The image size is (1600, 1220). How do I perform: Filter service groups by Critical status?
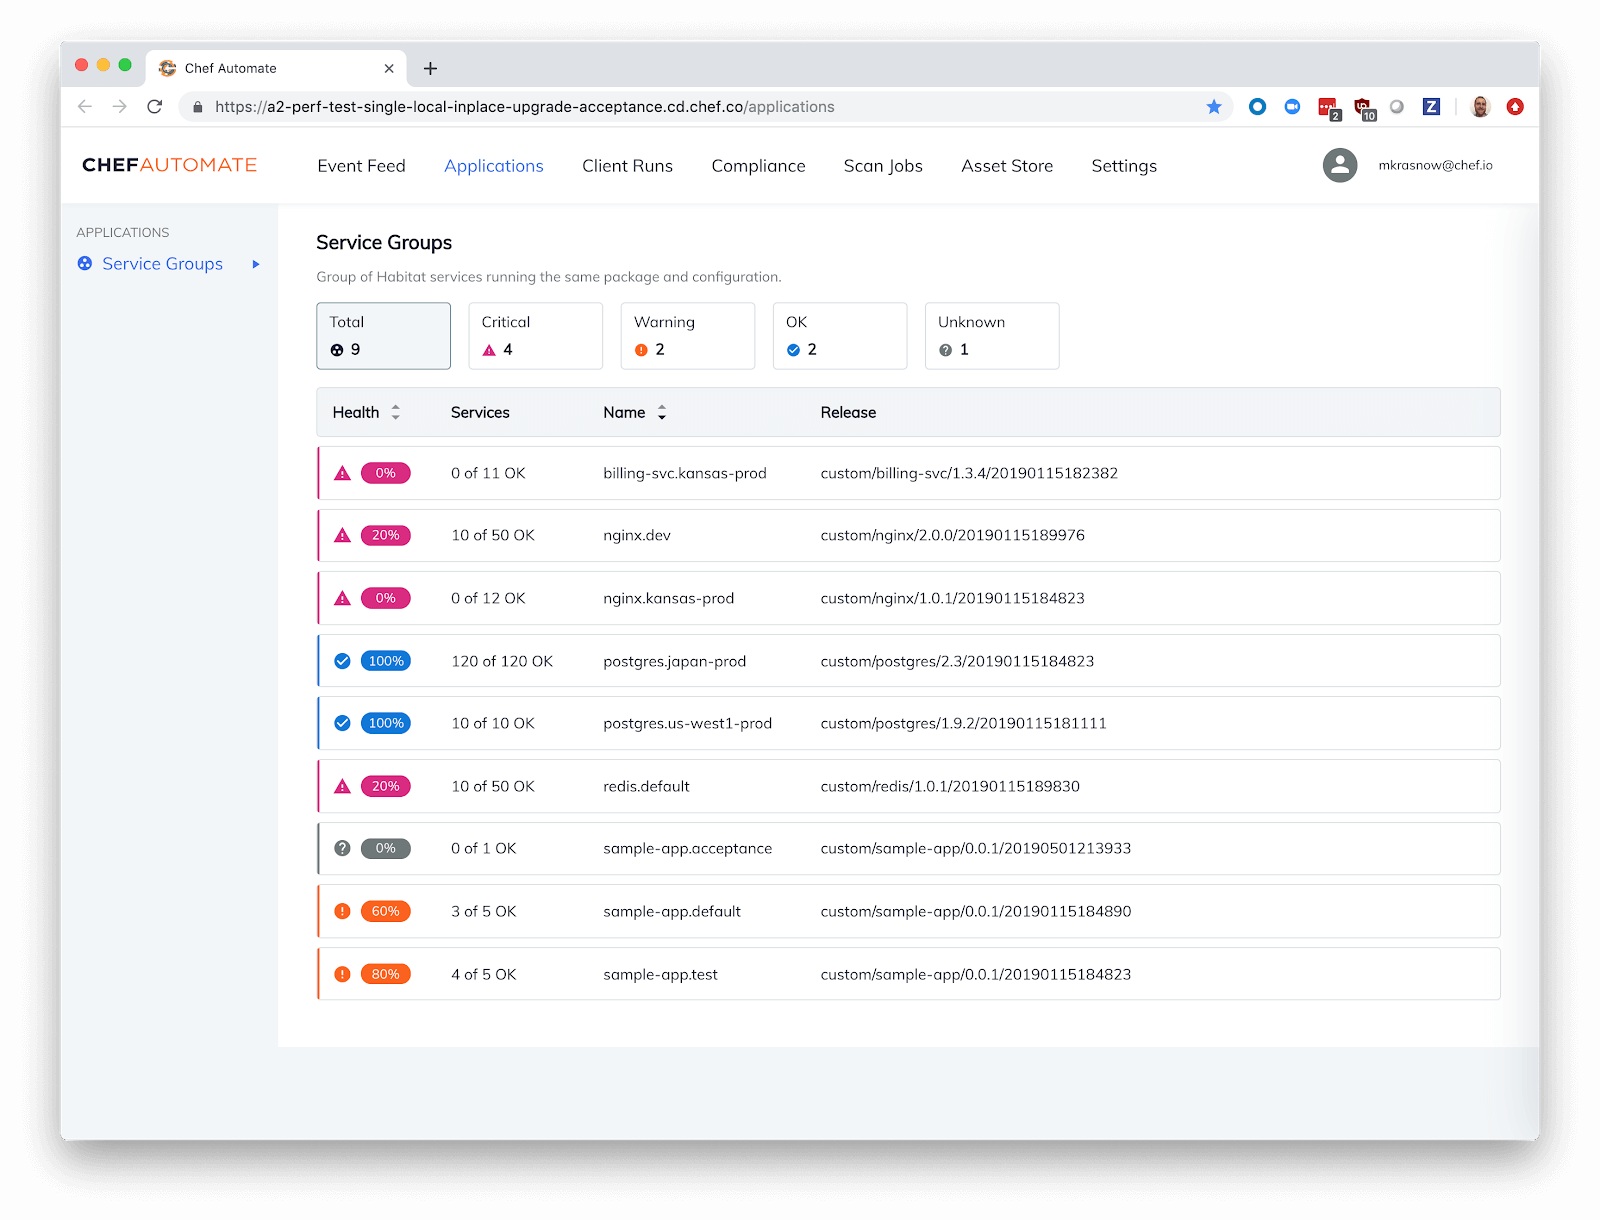pyautogui.click(x=535, y=336)
